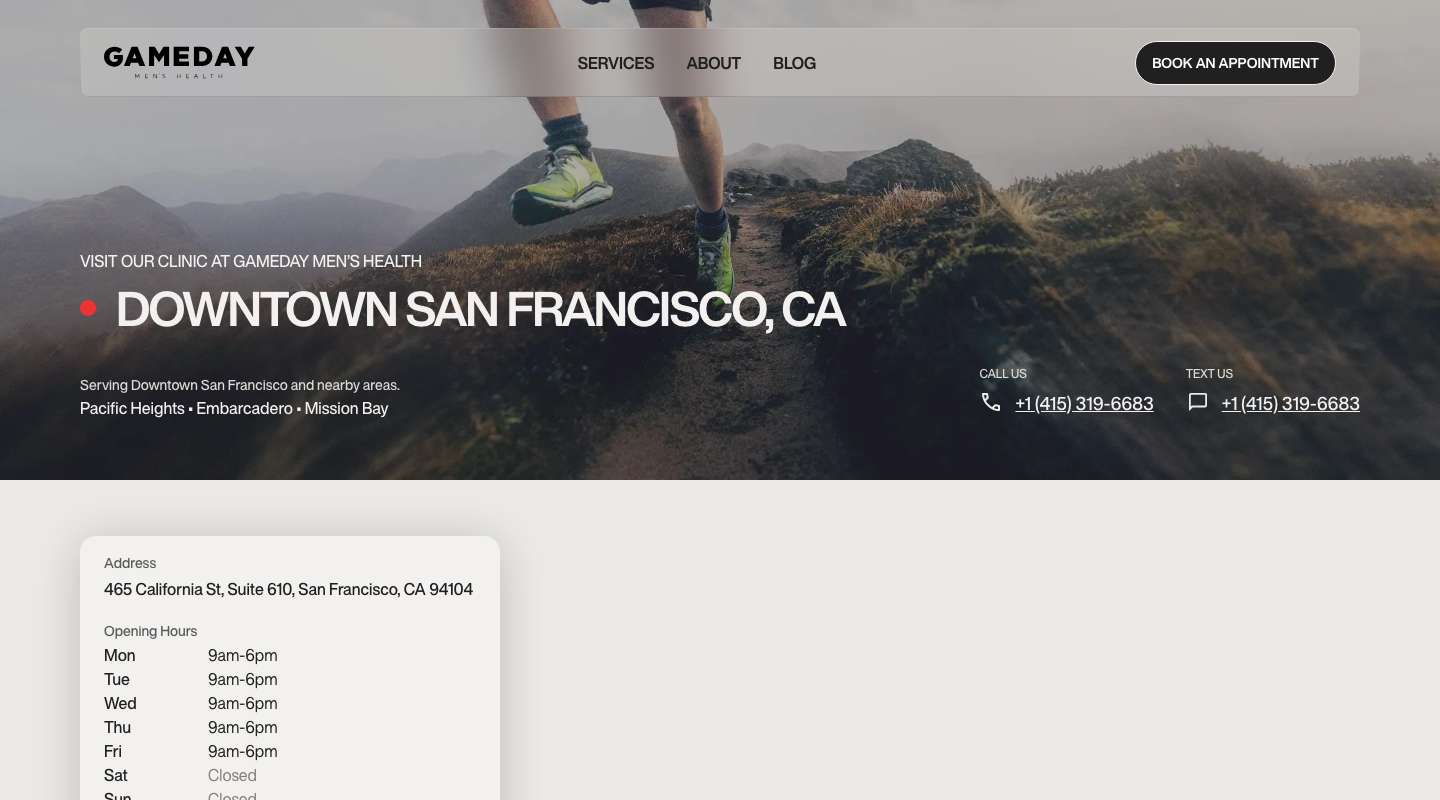This screenshot has height=800, width=1440.
Task: Open the phone number under Text Us
Action: coord(1290,403)
